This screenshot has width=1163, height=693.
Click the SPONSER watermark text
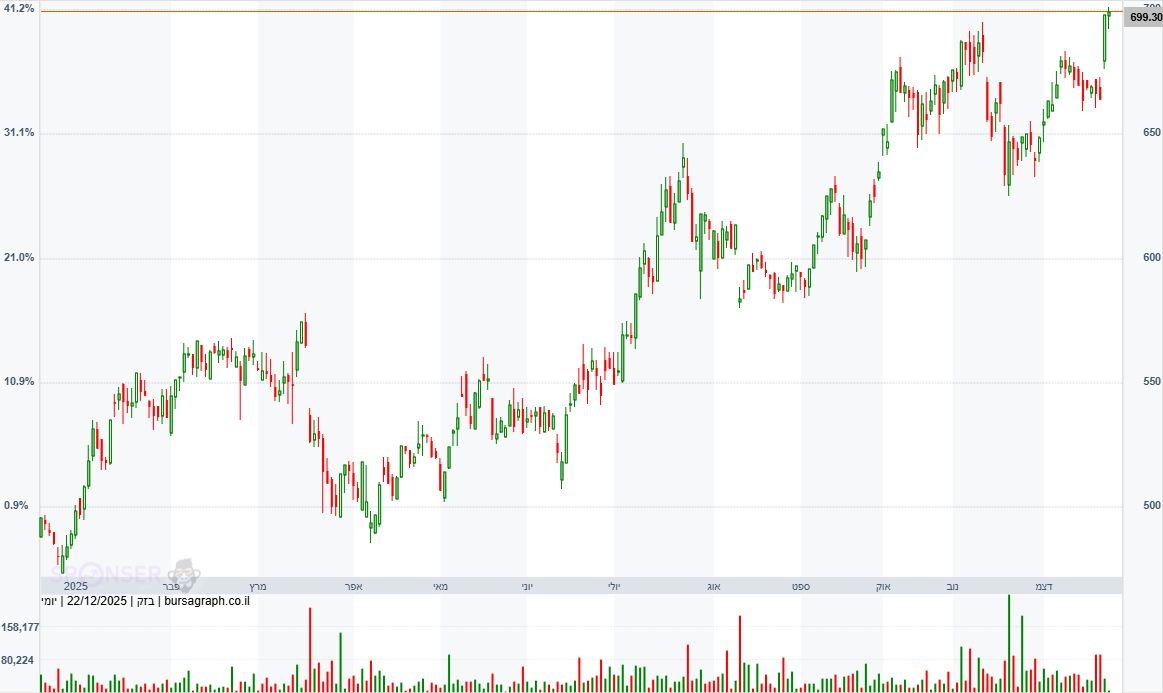pos(106,575)
